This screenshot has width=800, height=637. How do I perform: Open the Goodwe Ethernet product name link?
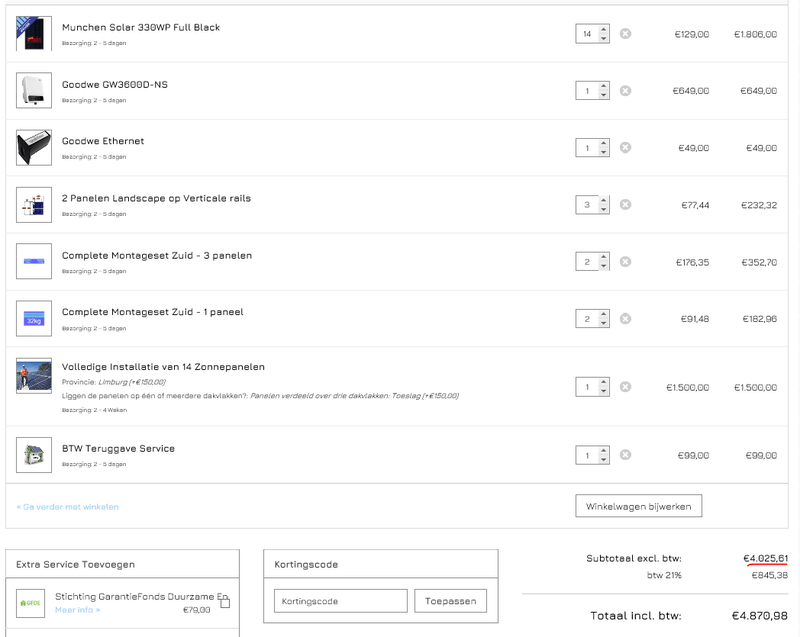pyautogui.click(x=103, y=141)
